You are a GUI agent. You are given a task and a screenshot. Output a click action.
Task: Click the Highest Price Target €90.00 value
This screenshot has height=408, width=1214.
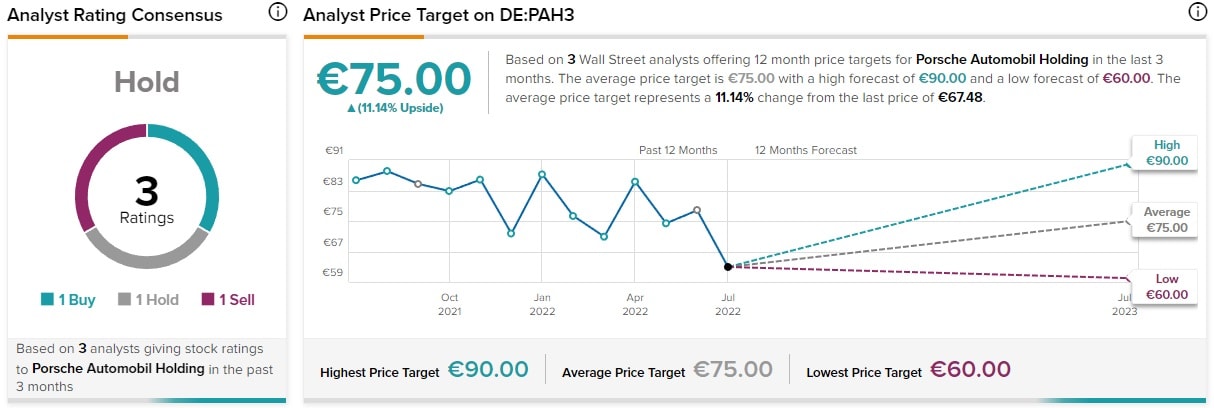(x=487, y=370)
